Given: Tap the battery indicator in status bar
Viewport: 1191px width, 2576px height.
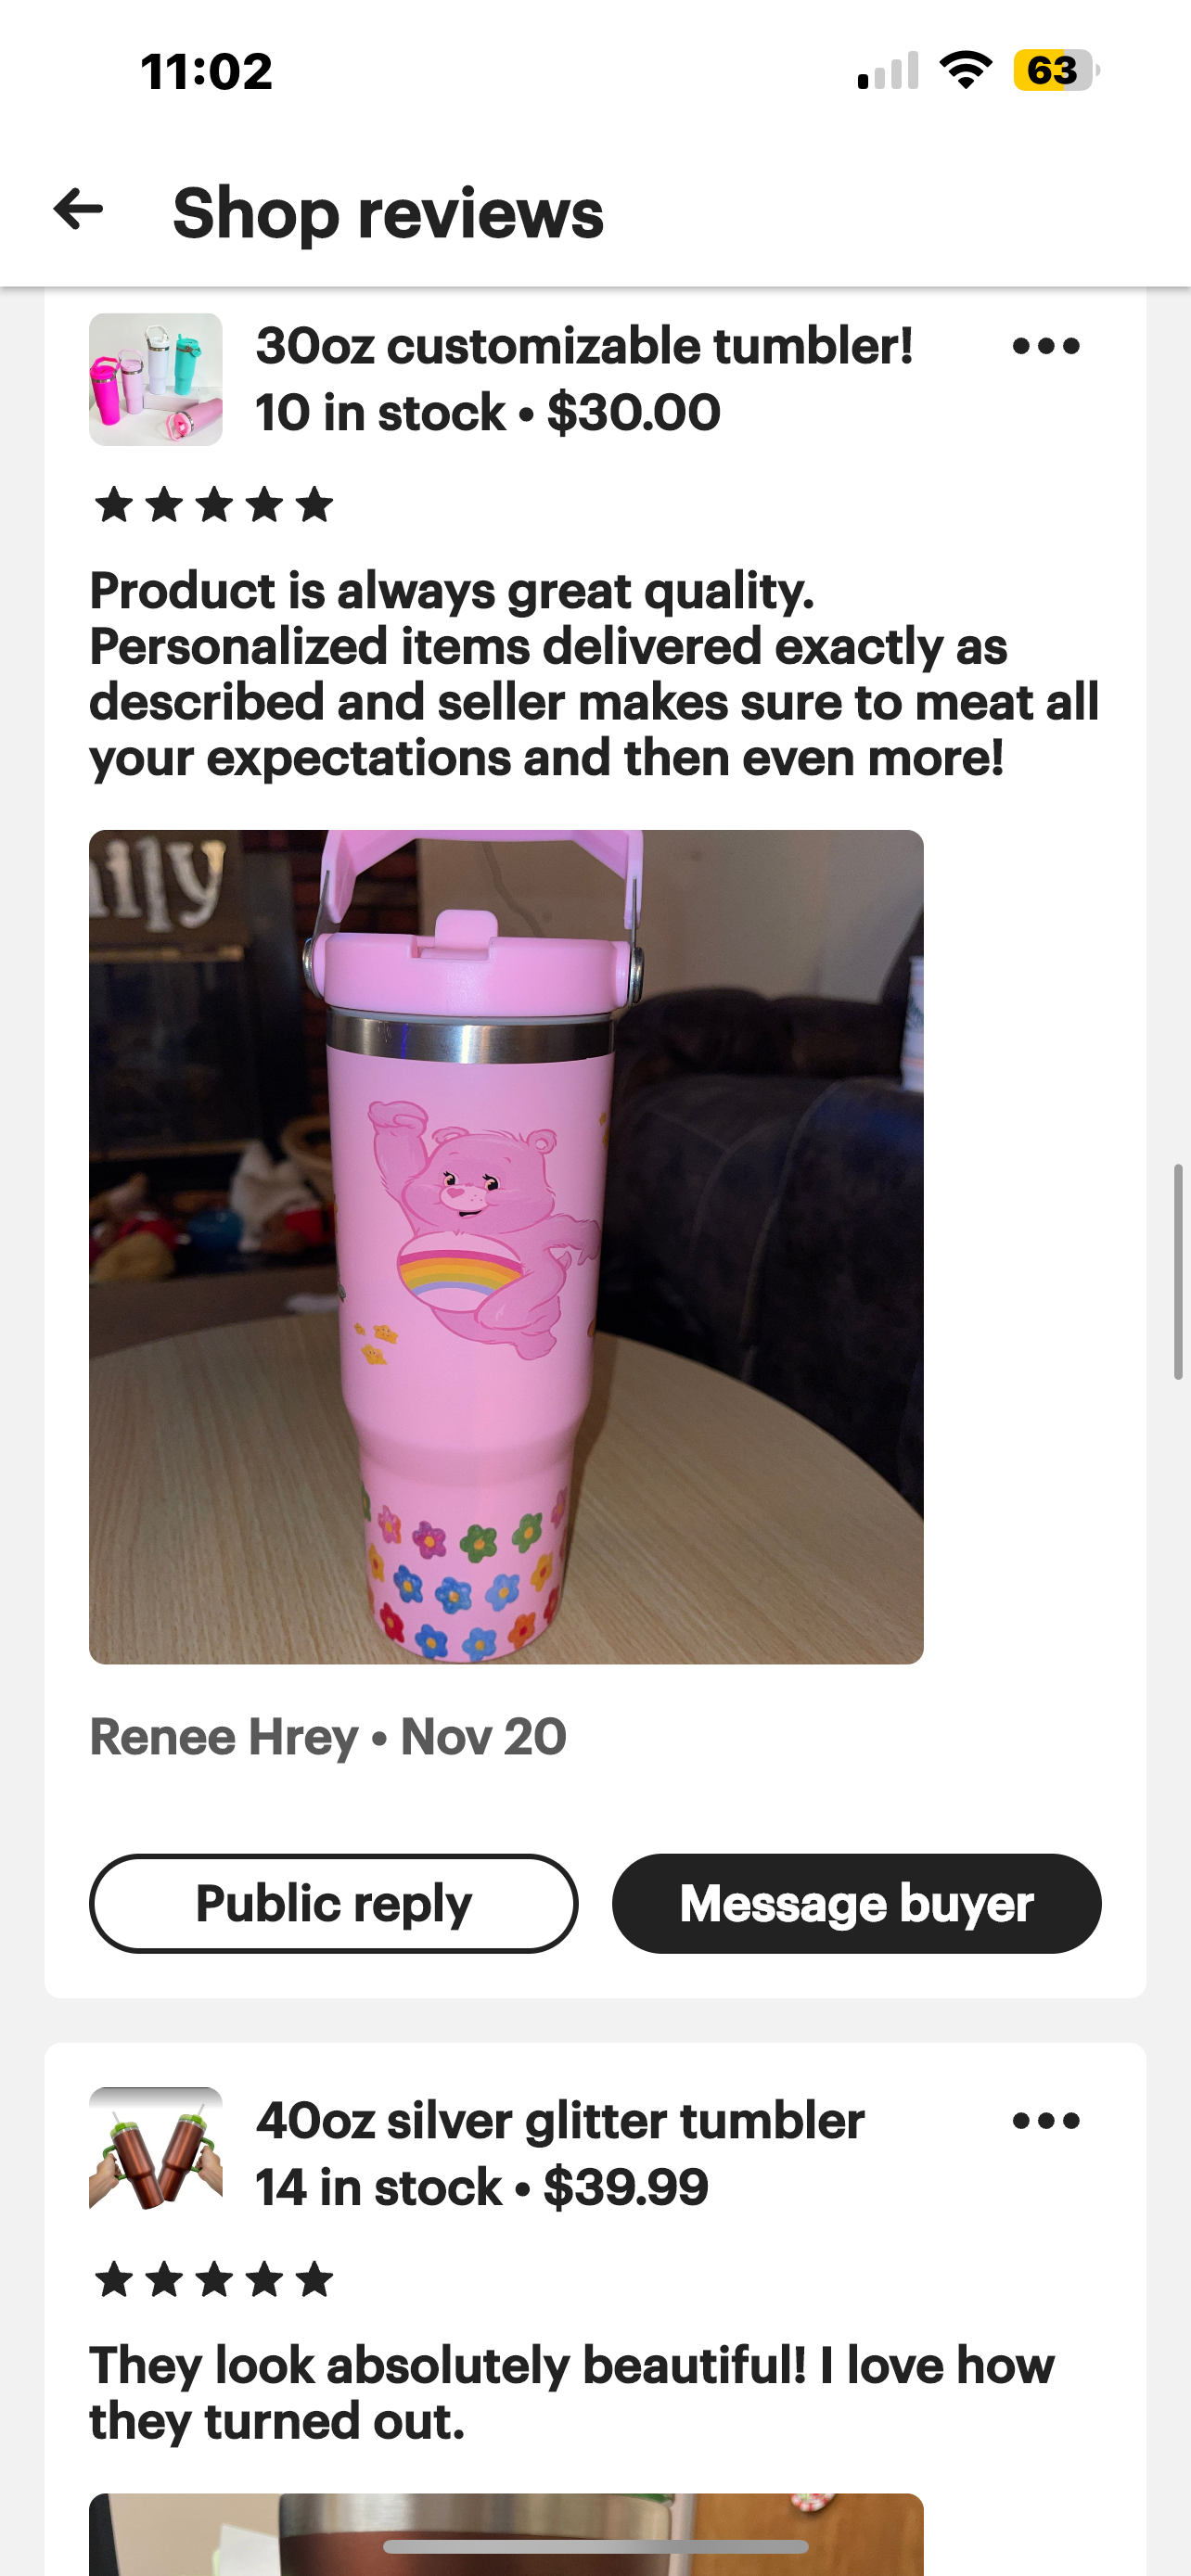Looking at the screenshot, I should pos(1056,71).
